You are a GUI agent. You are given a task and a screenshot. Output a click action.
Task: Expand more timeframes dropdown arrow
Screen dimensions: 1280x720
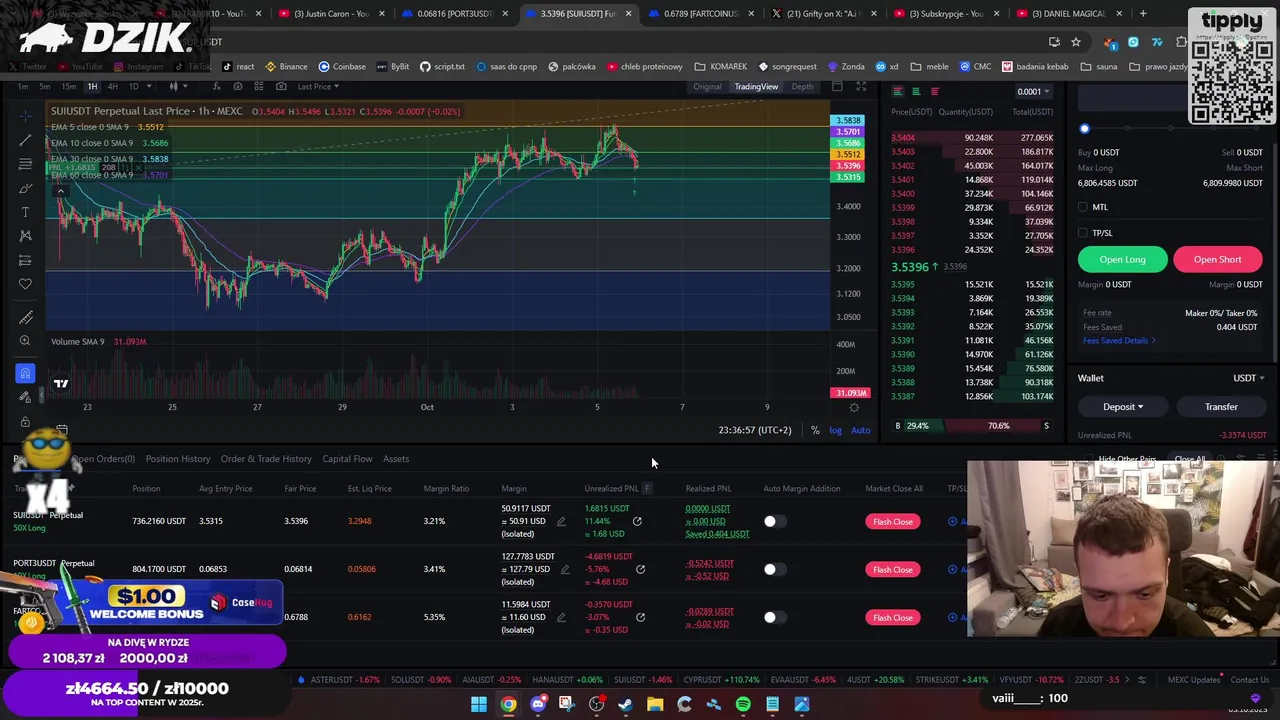(149, 87)
